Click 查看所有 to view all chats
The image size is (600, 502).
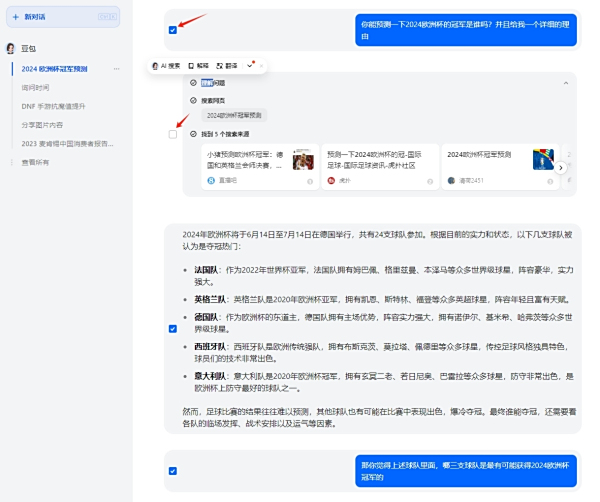pos(35,163)
